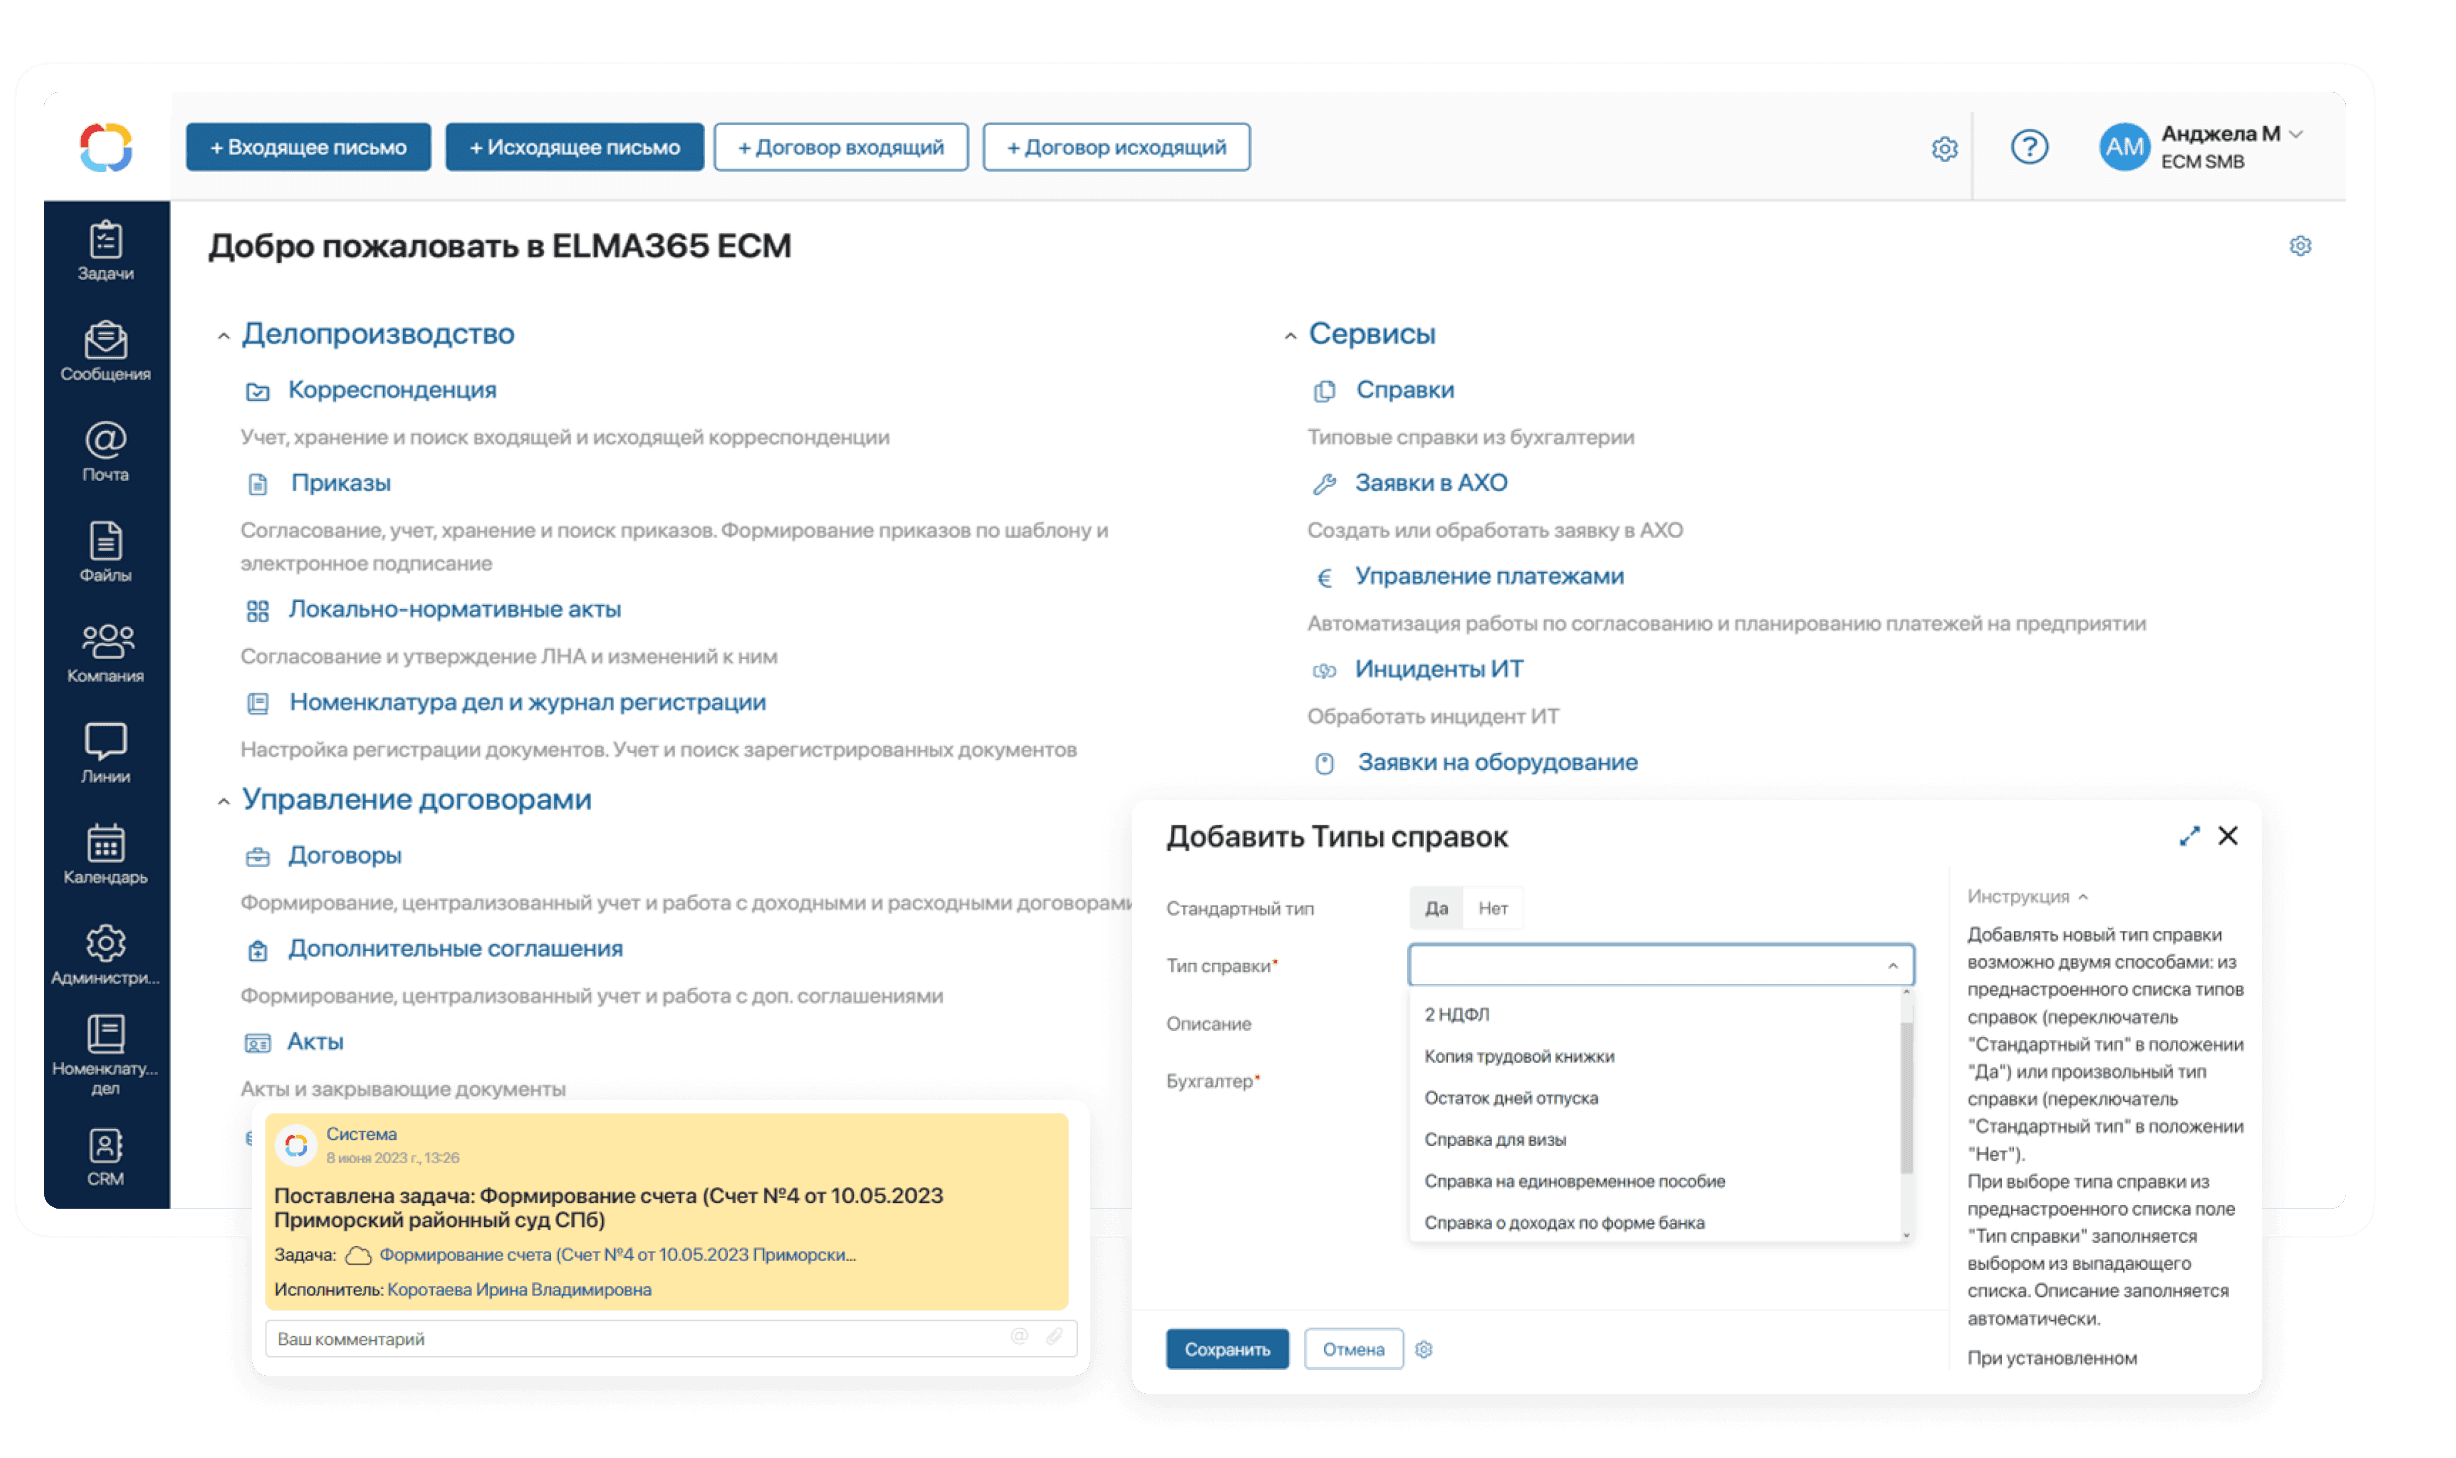The width and height of the screenshot is (2456, 1458).
Task: Click attachment paperclip in comment field
Action: click(1054, 1337)
